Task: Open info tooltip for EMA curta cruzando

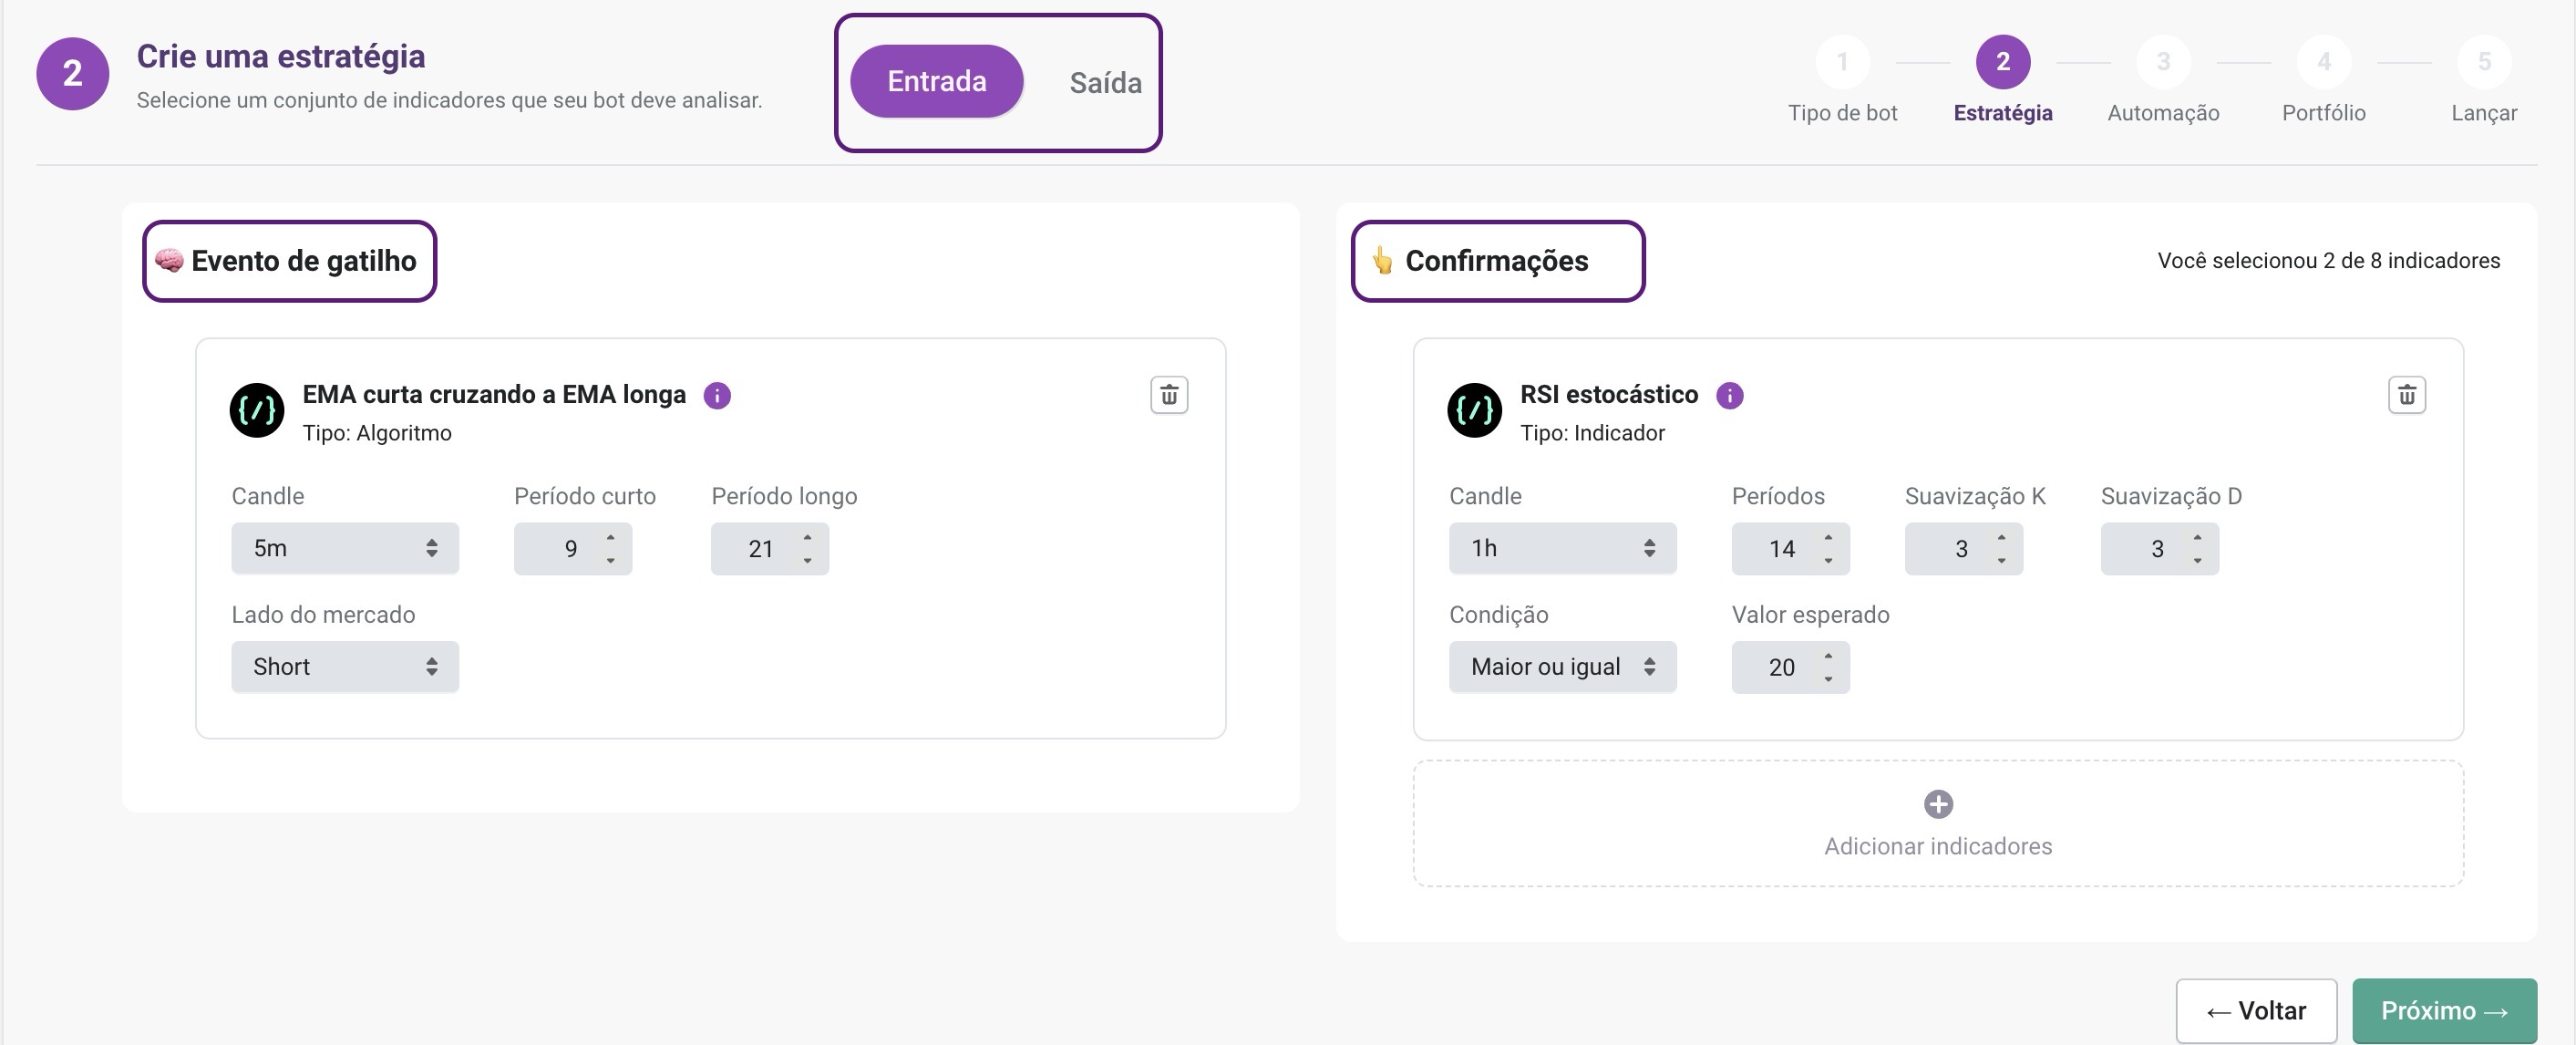Action: (717, 396)
